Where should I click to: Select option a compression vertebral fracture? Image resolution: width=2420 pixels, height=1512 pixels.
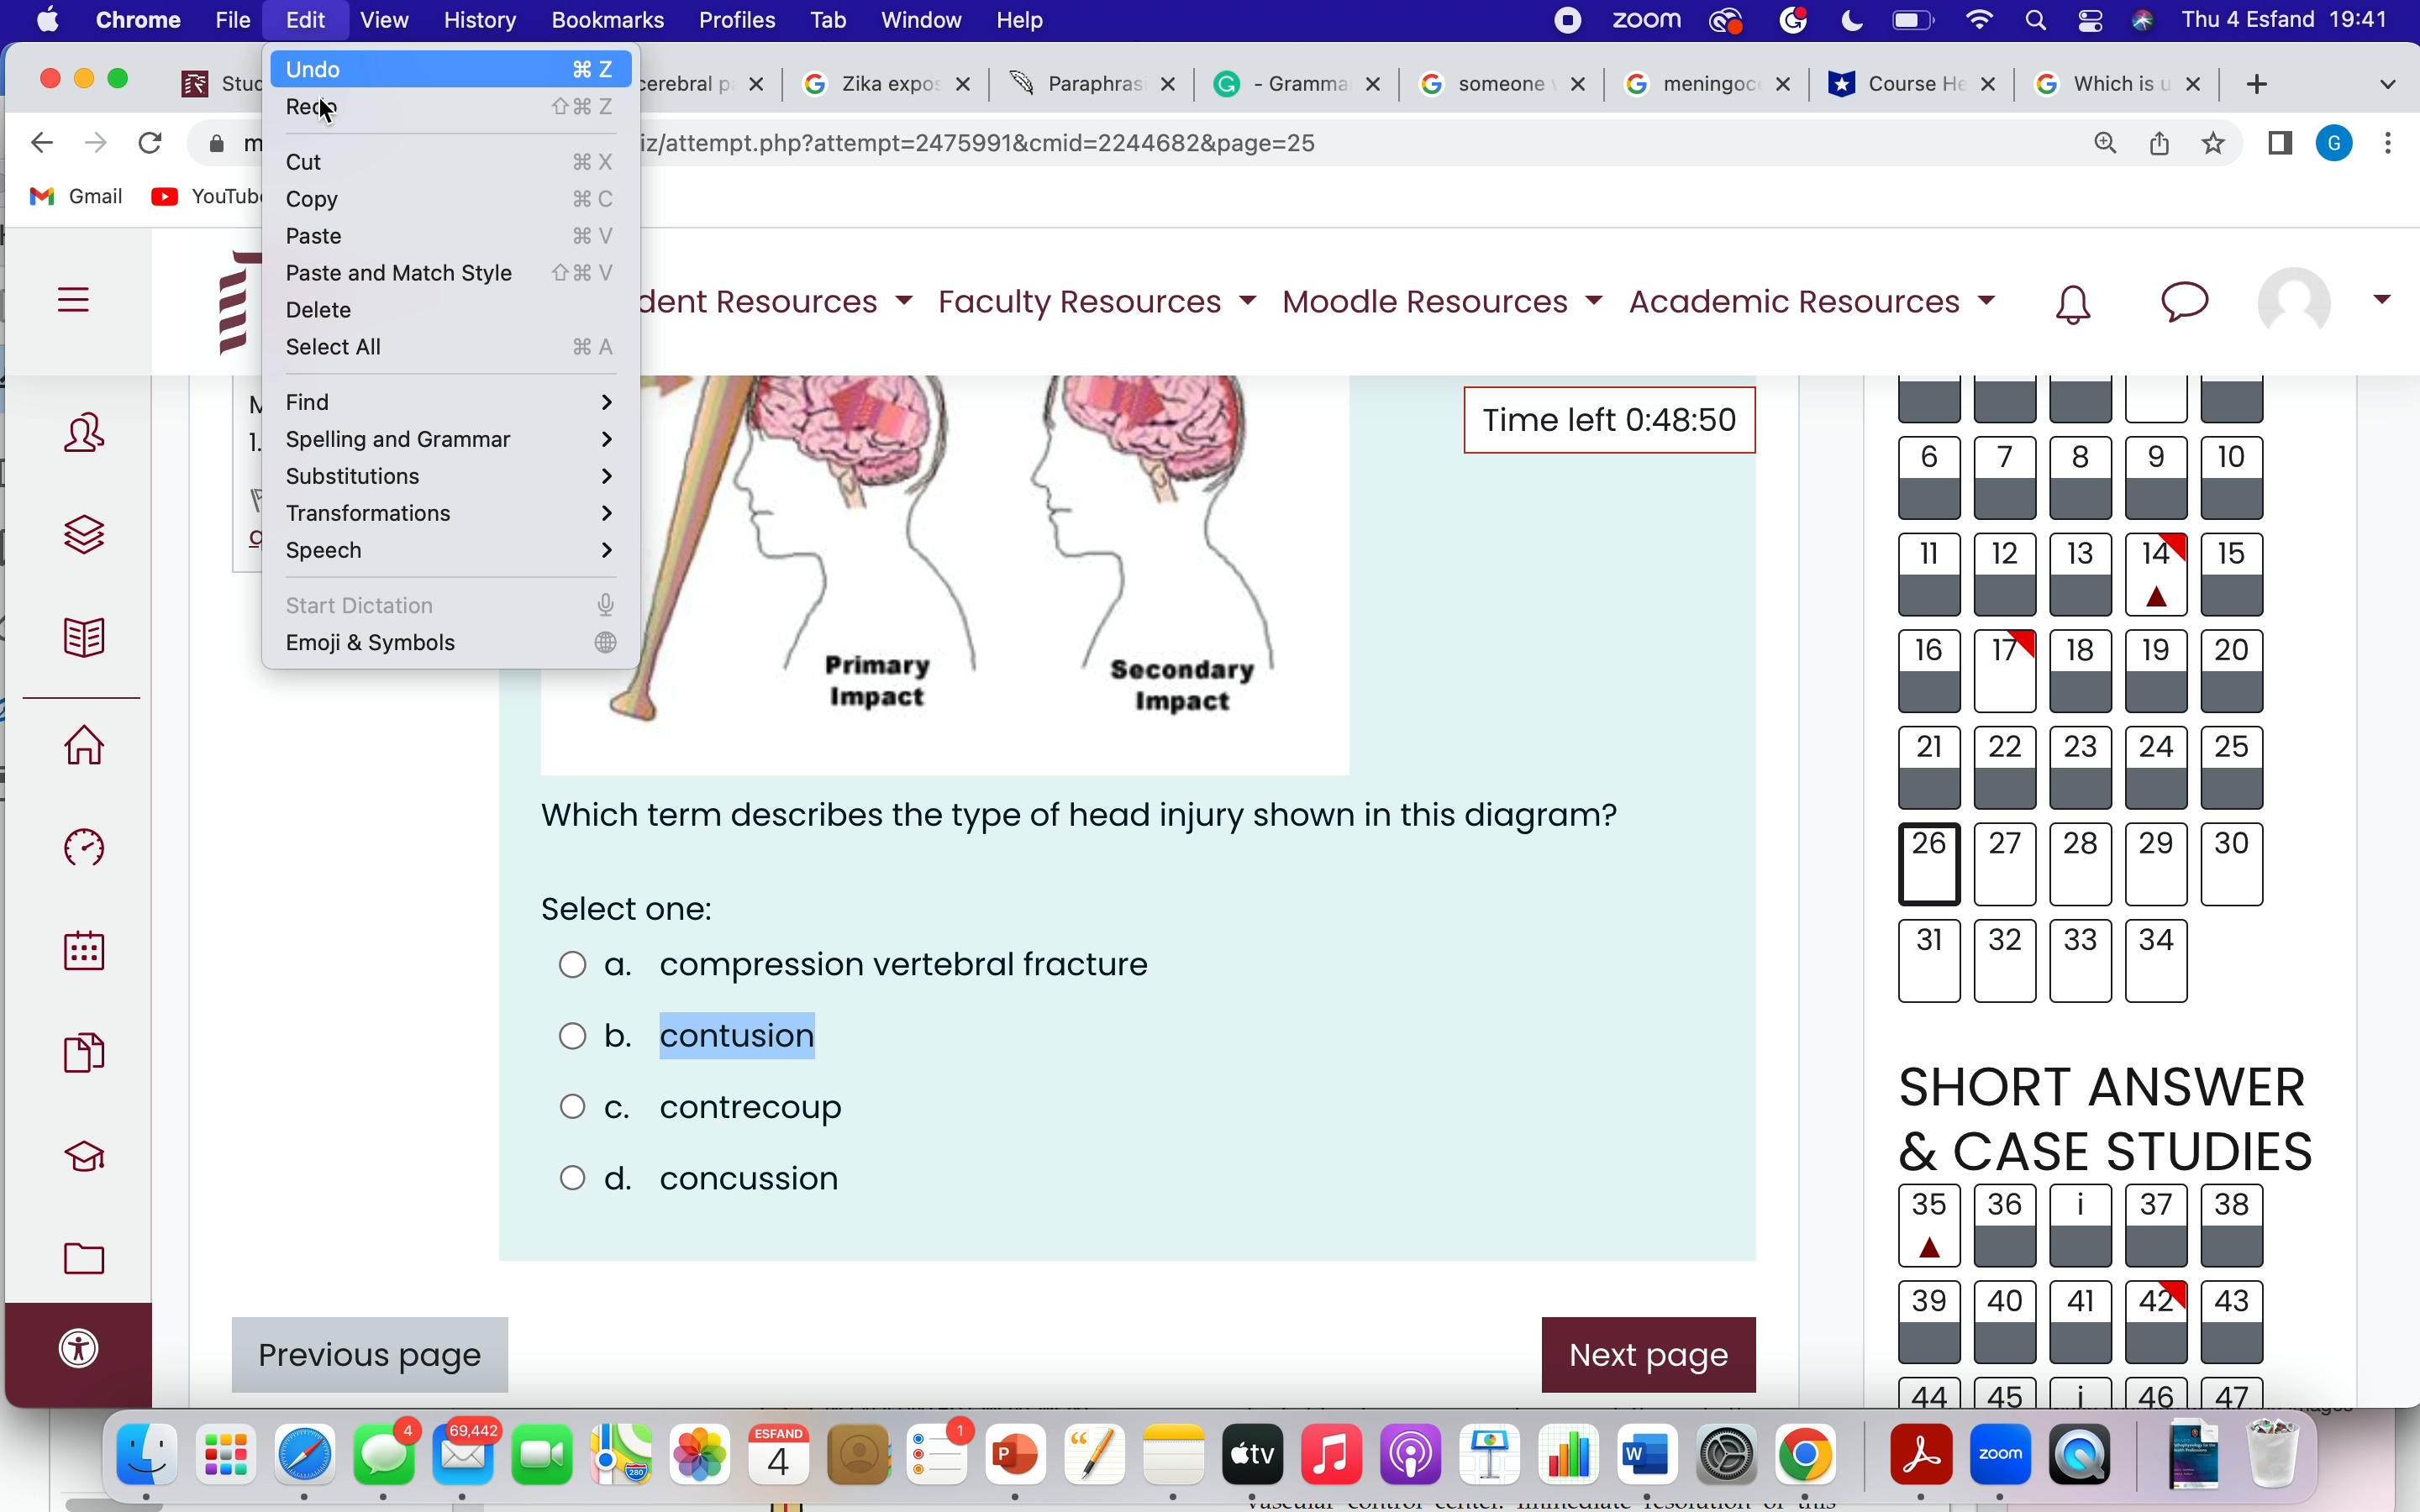point(572,964)
